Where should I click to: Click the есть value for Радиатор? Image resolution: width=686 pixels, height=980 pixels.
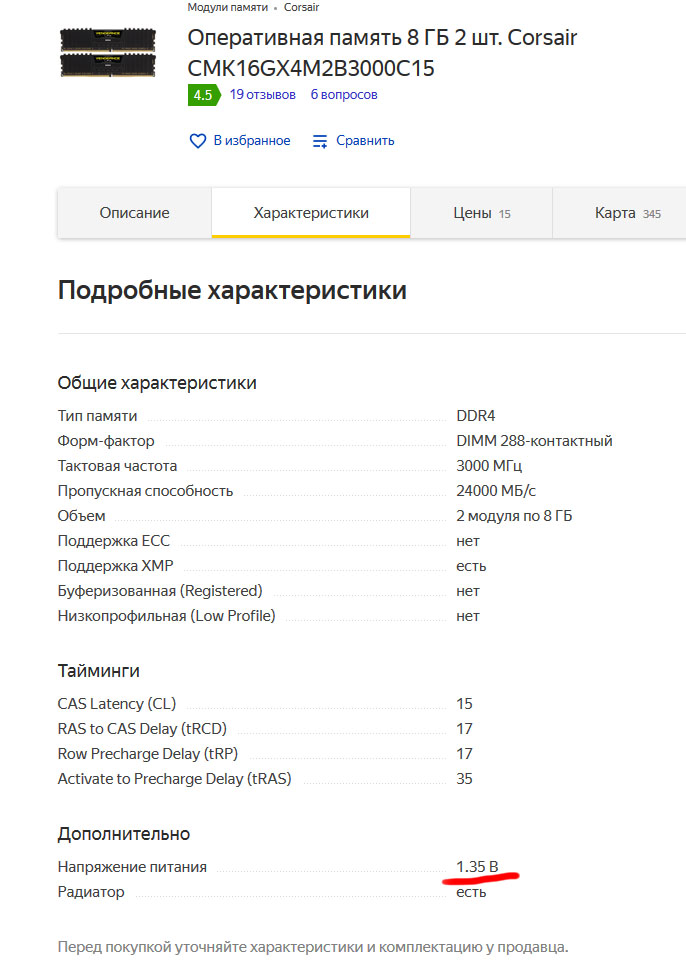click(471, 892)
